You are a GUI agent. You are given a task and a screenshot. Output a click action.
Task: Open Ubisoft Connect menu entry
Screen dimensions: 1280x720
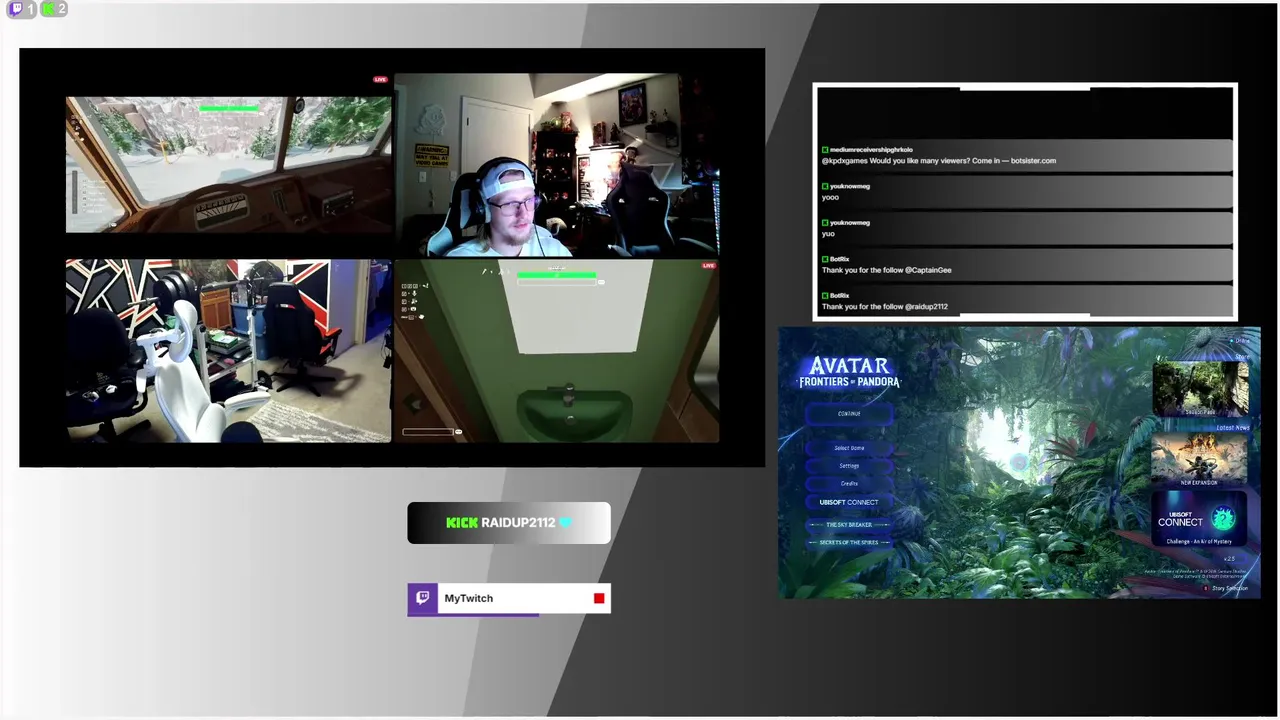click(x=849, y=502)
